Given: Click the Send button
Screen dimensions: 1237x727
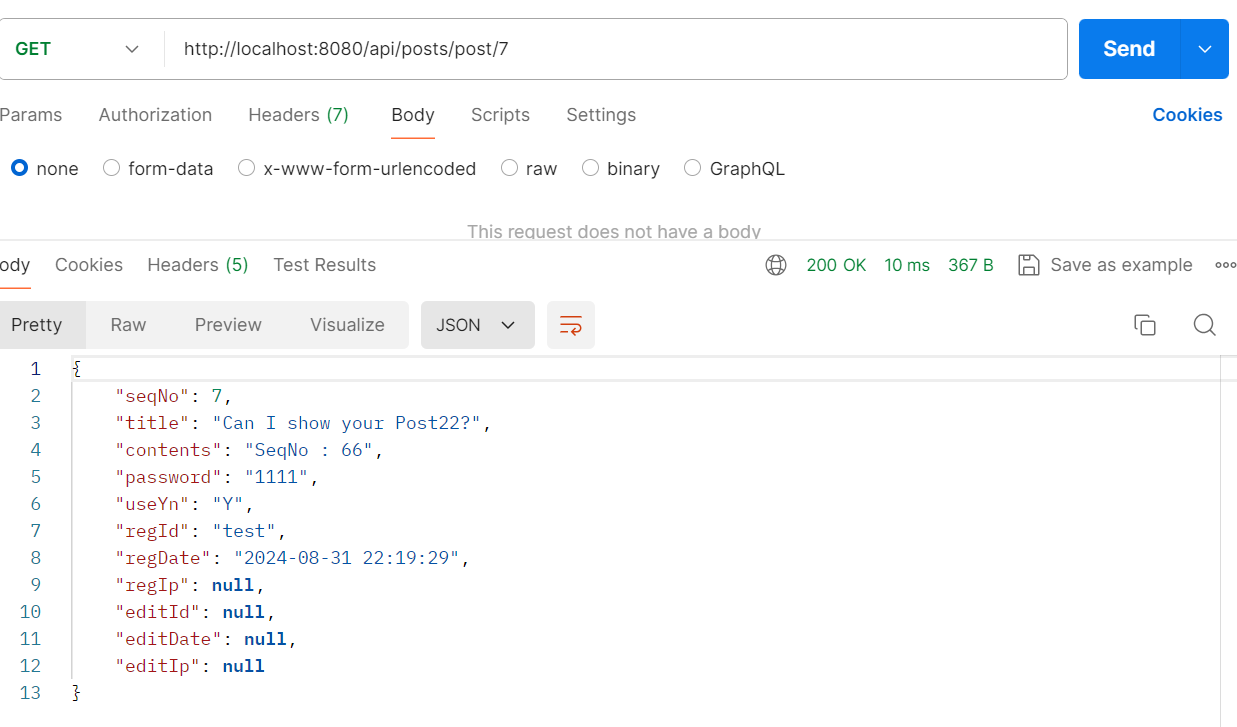Looking at the screenshot, I should click(1129, 49).
